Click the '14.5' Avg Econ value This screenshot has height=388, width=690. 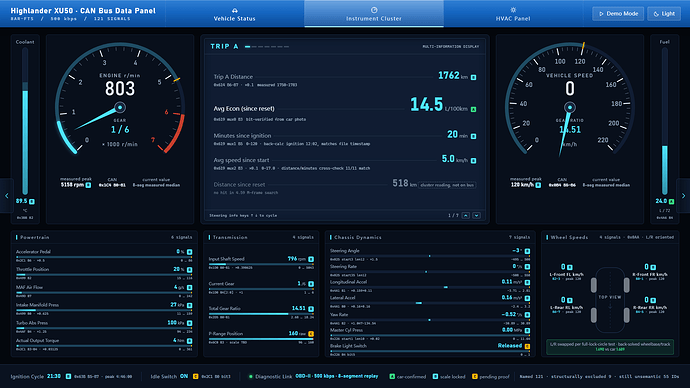click(x=426, y=105)
